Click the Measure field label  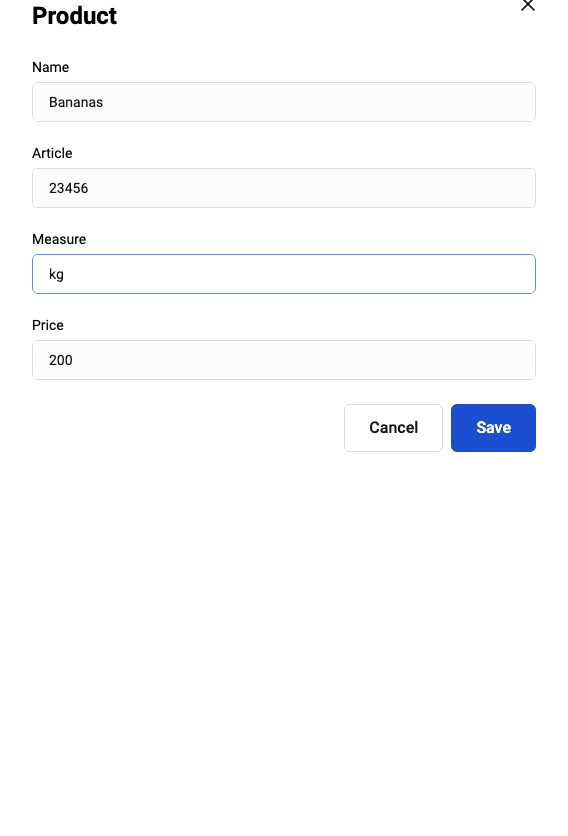point(59,239)
